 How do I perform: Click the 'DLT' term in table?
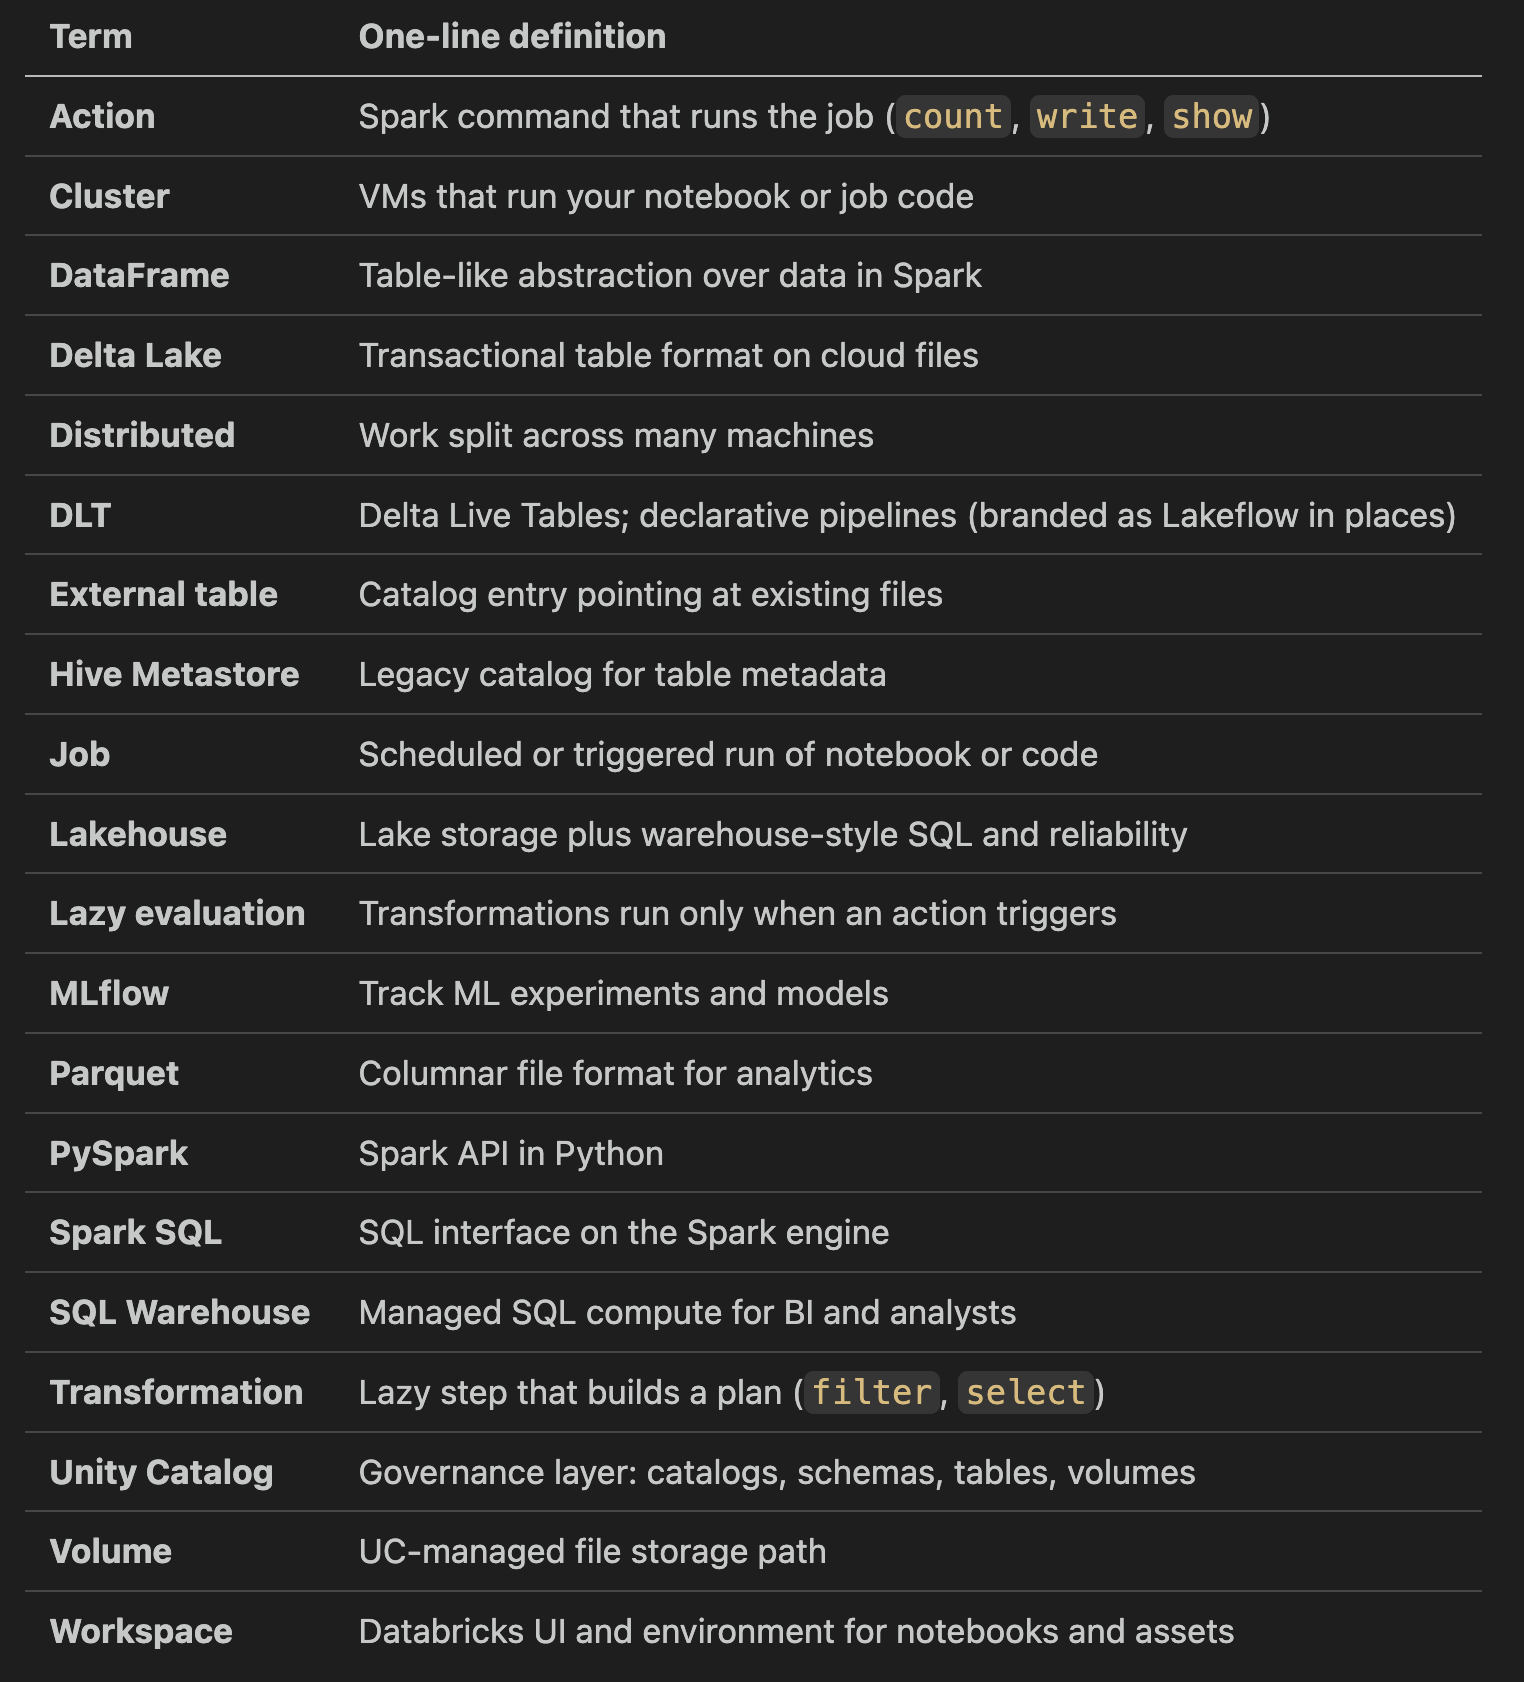click(80, 516)
